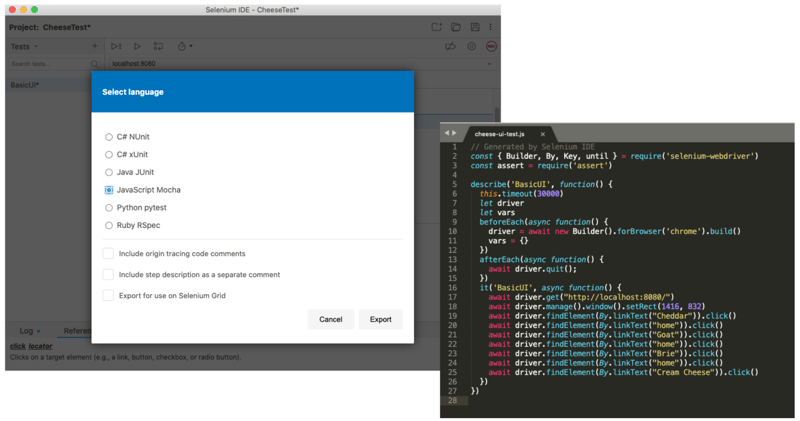The width and height of the screenshot is (800, 421).
Task: Choose the Java JUnit language option
Action: click(109, 172)
